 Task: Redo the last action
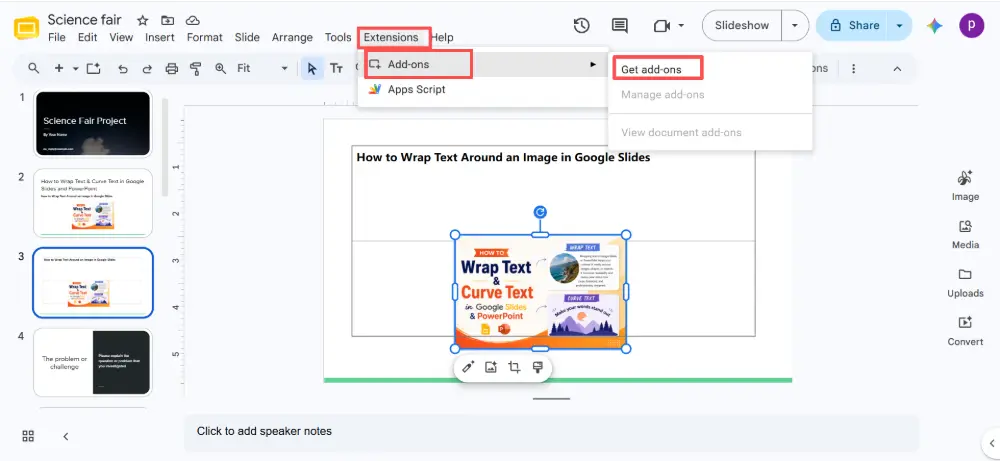(x=147, y=69)
